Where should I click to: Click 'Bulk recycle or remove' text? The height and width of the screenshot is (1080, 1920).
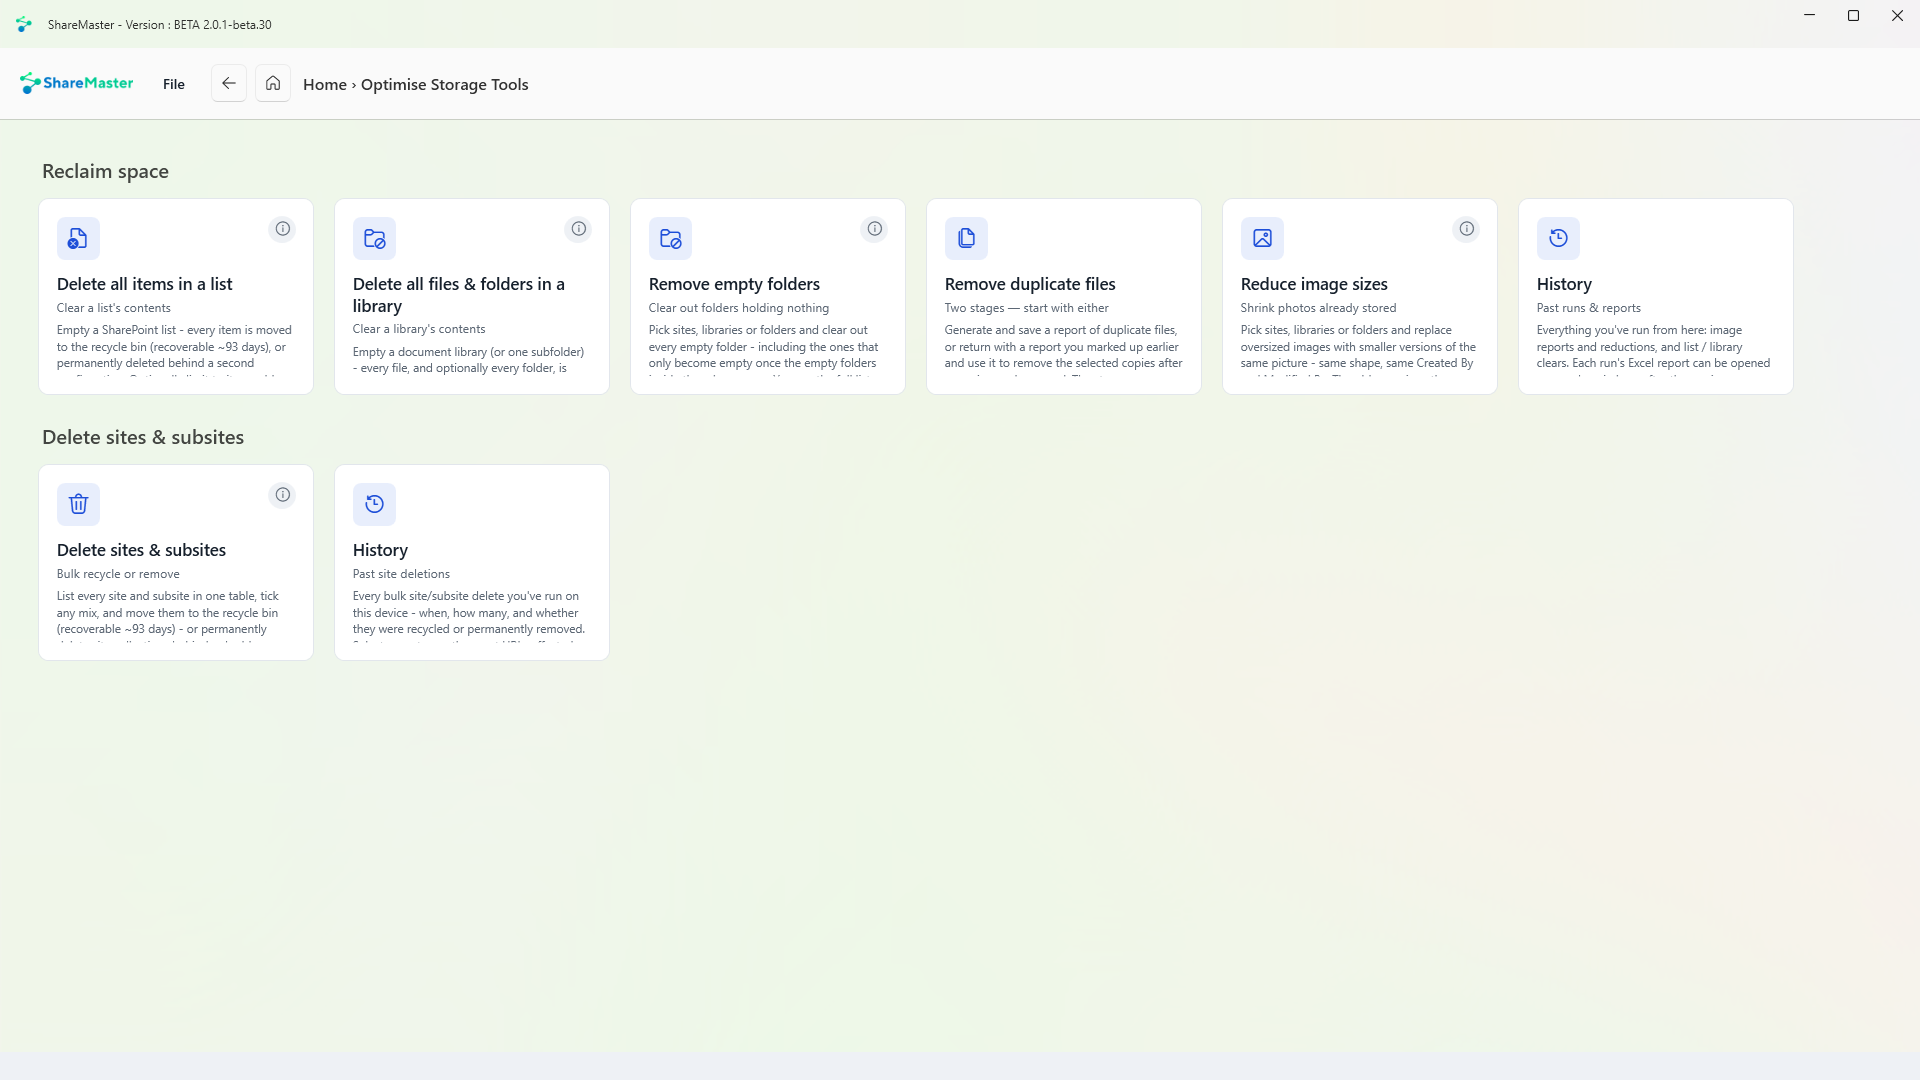point(118,574)
